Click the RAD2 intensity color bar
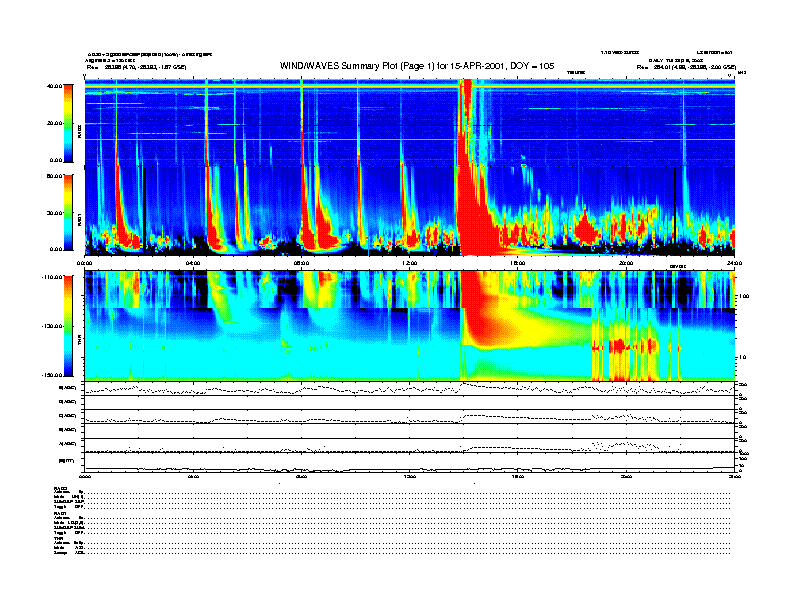The width and height of the screenshot is (792, 612). click(68, 123)
